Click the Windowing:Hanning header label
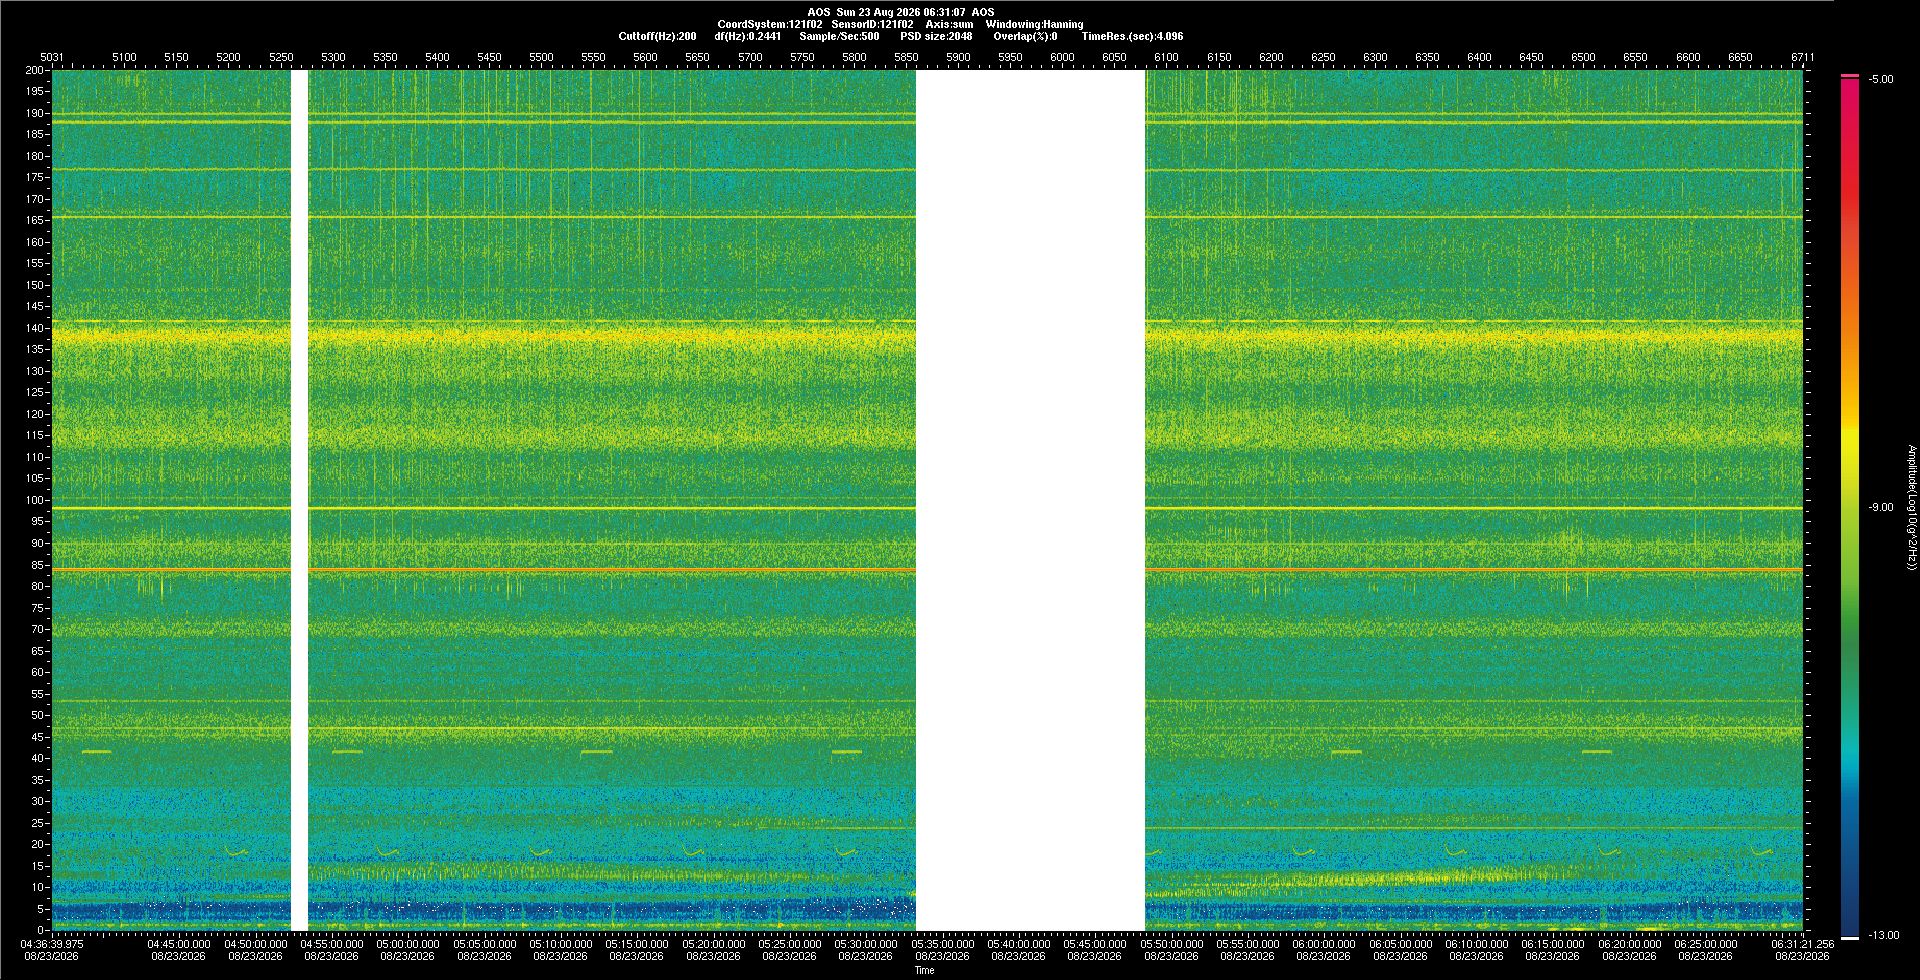Screen dimensions: 1920x980 (1034, 24)
